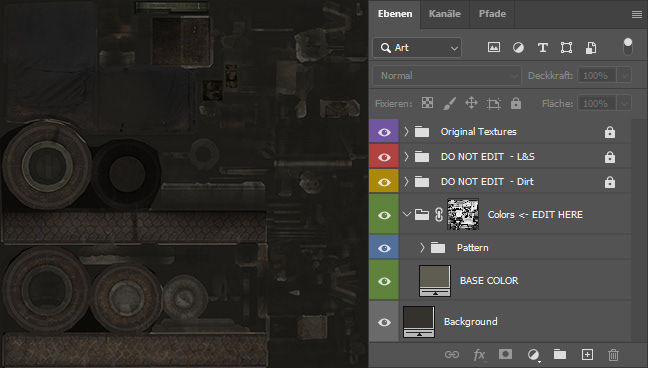This screenshot has width=648, height=368.
Task: Toggle visibility of Original Textures group
Action: pyautogui.click(x=384, y=132)
